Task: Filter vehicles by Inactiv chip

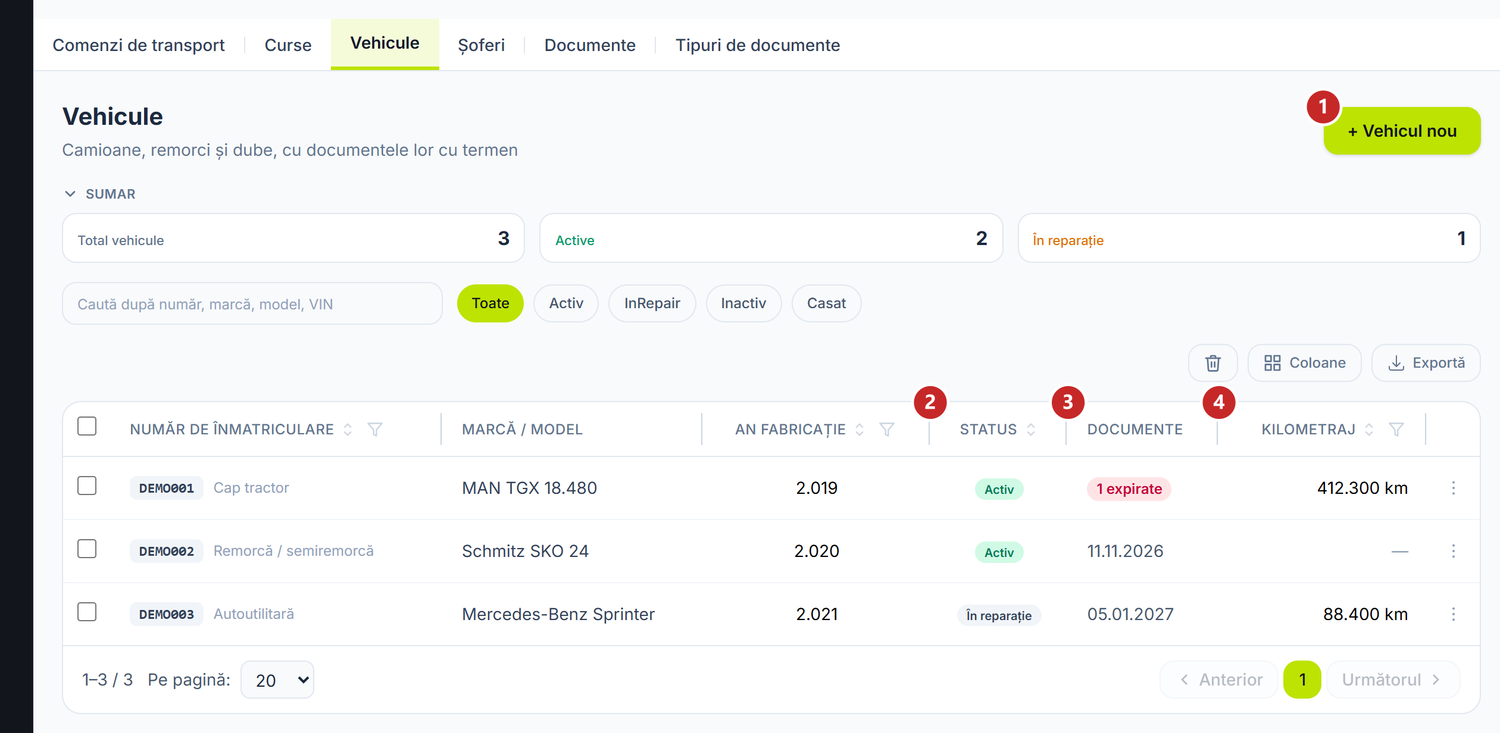Action: [x=744, y=303]
